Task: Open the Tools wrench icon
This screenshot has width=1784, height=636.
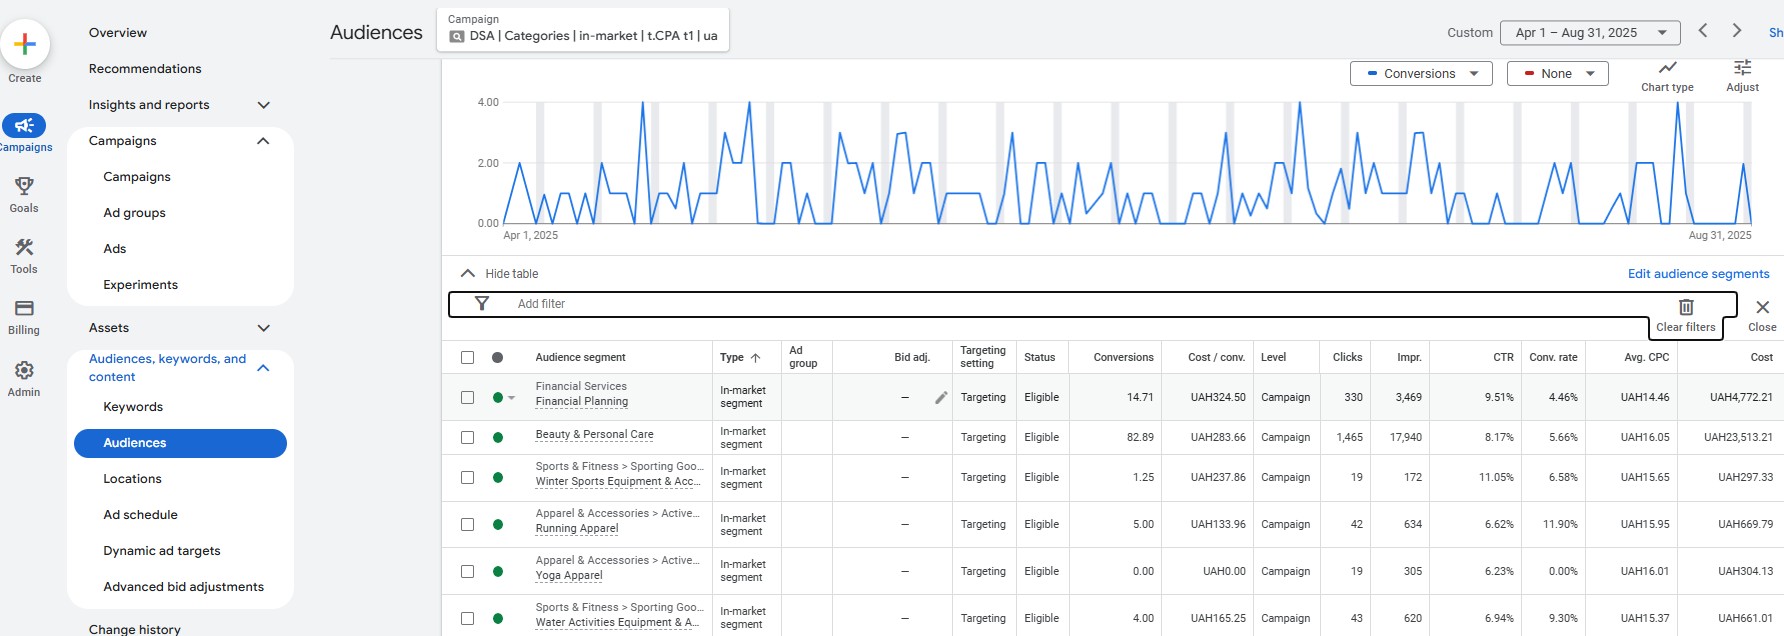Action: click(x=24, y=247)
